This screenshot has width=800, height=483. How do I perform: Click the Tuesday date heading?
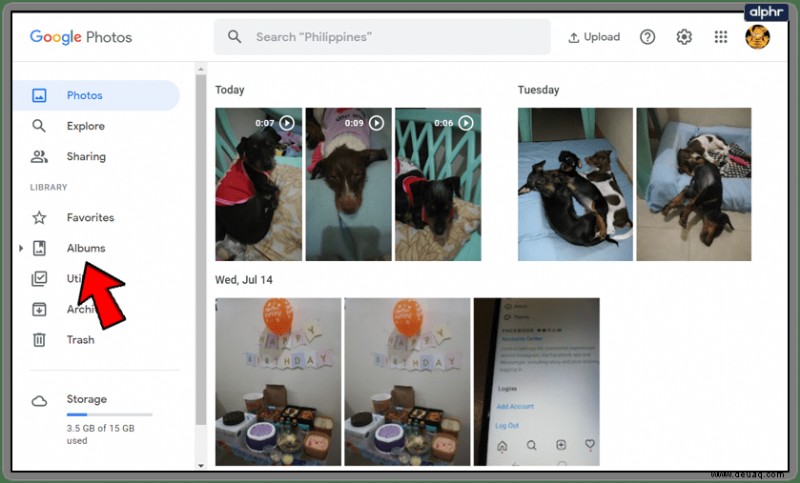538,90
